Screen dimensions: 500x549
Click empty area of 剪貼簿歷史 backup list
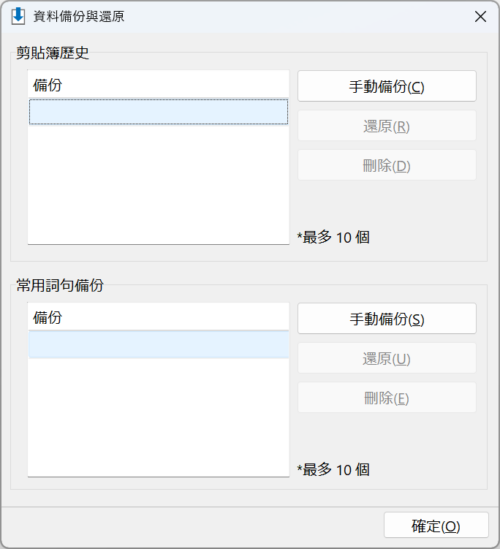(158, 184)
